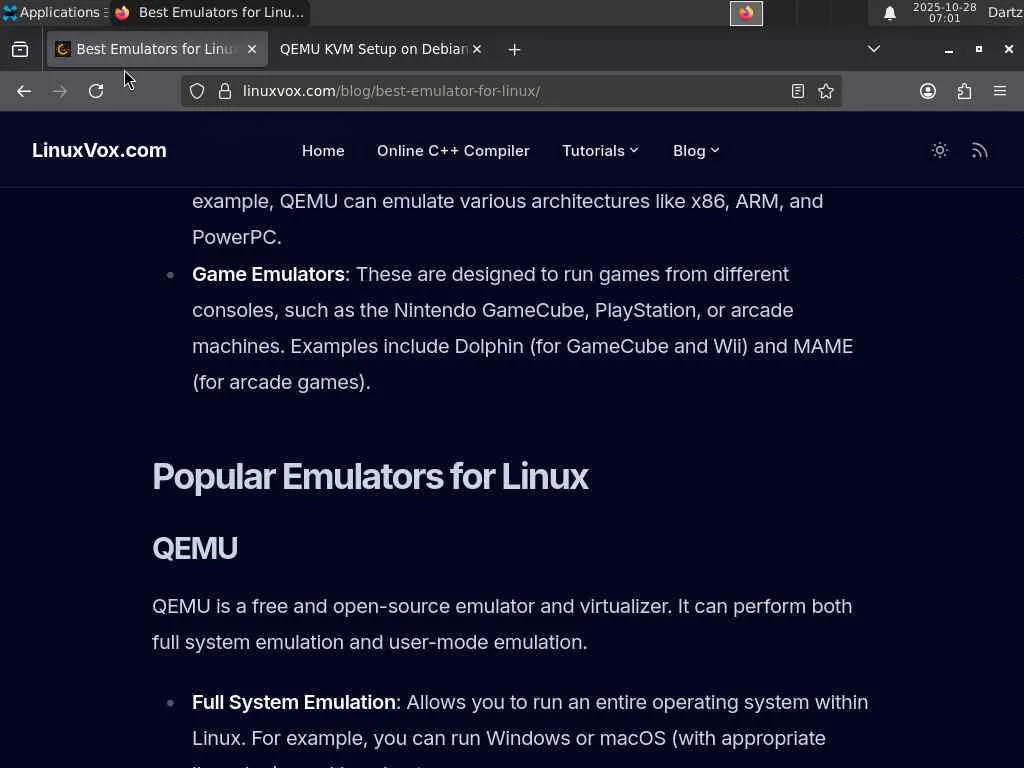Close the Best Emulators for Linux tab

click(x=251, y=49)
